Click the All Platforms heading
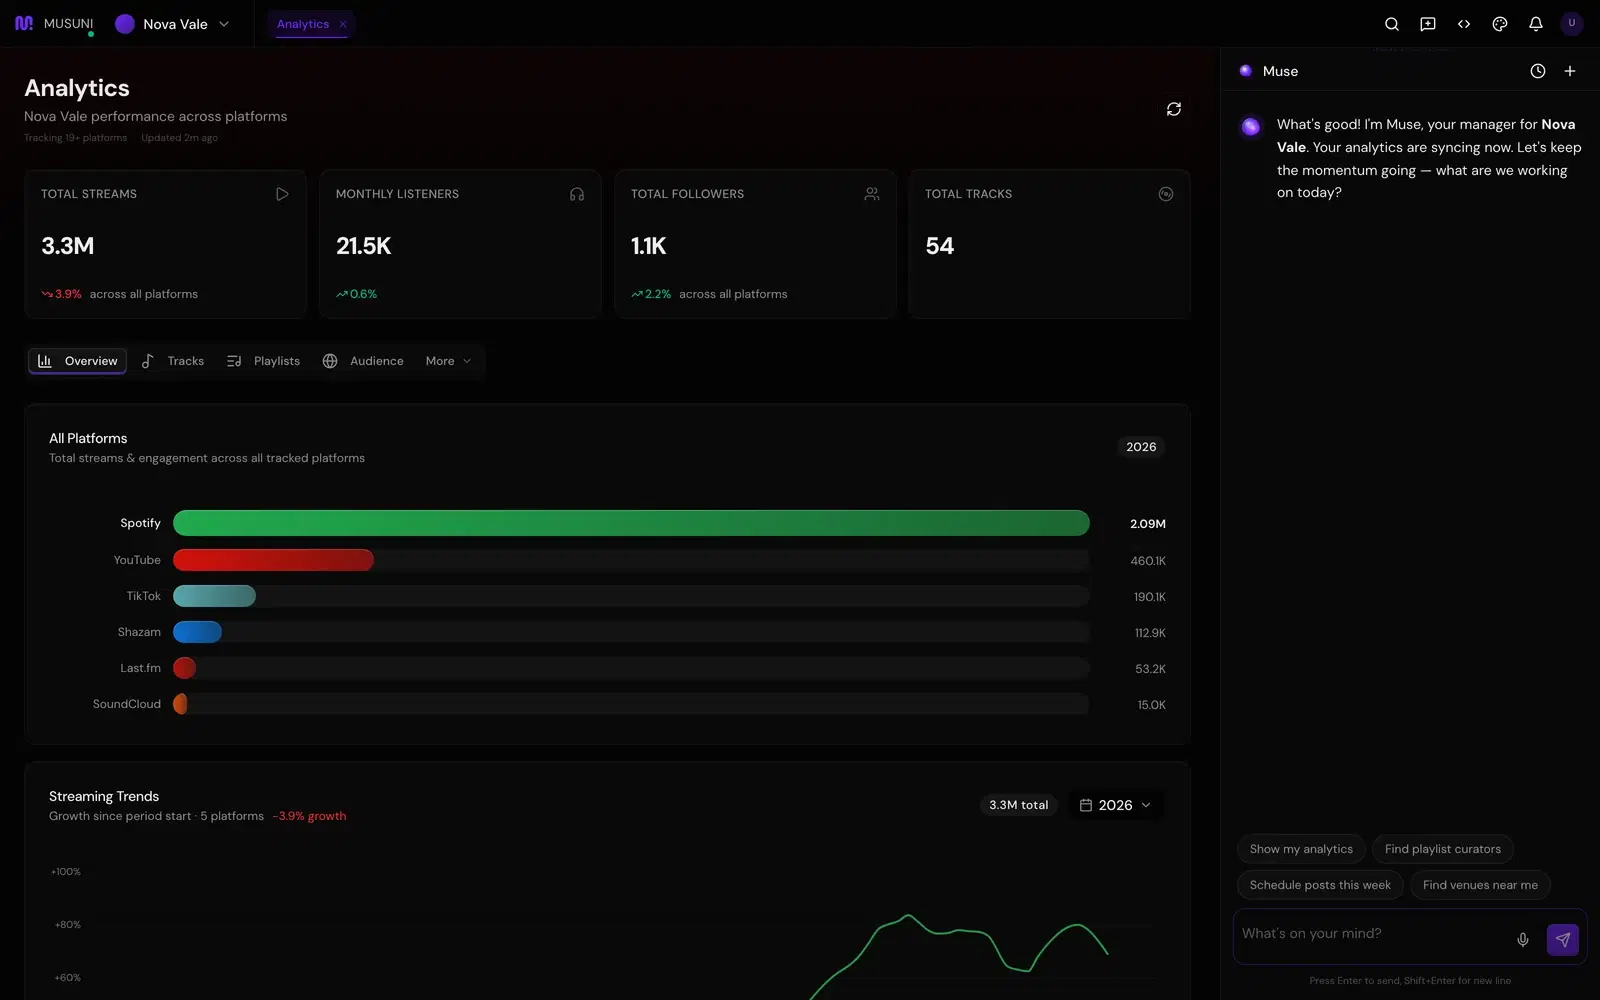Image resolution: width=1600 pixels, height=1000 pixels. (88, 438)
